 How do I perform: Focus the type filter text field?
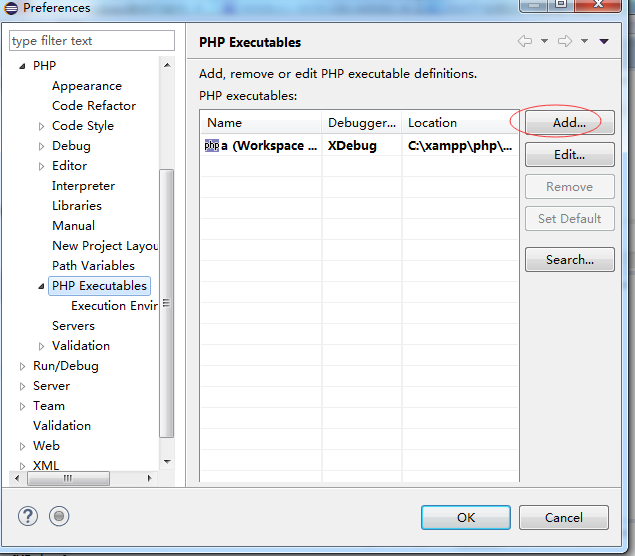pyautogui.click(x=92, y=40)
